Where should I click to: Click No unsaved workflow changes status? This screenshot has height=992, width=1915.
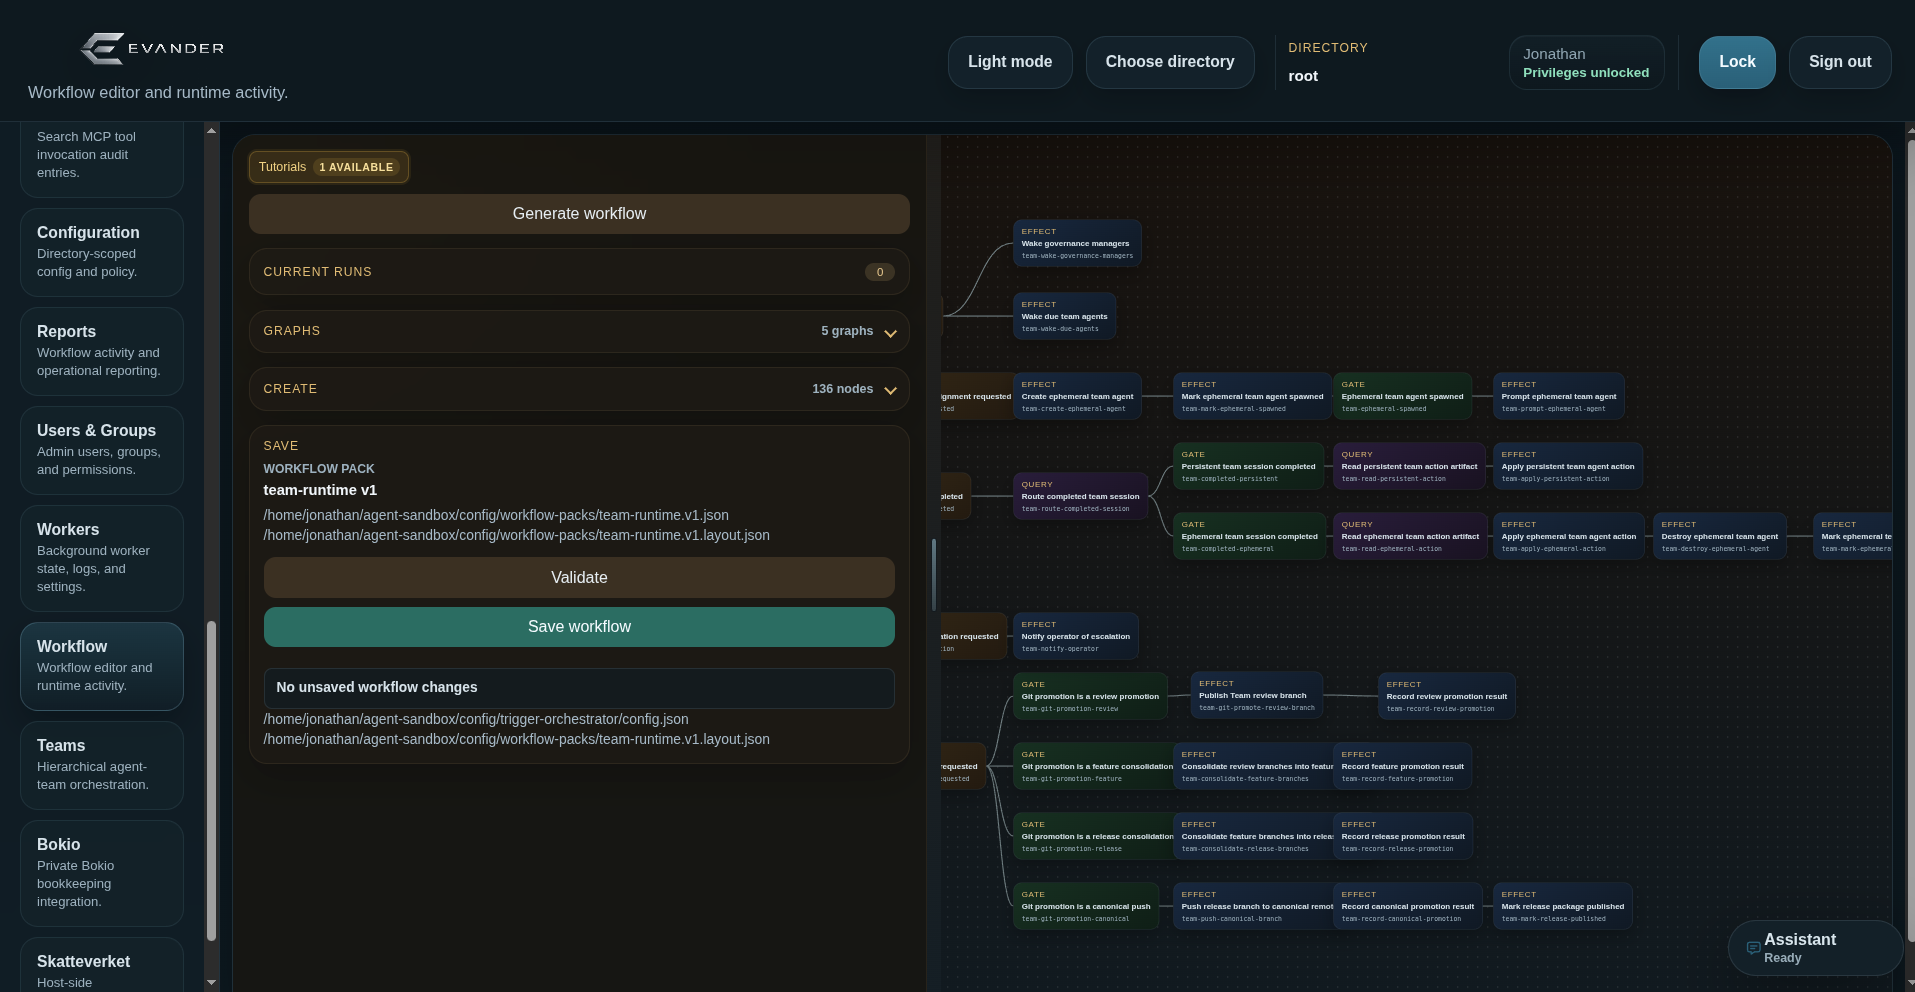(579, 688)
